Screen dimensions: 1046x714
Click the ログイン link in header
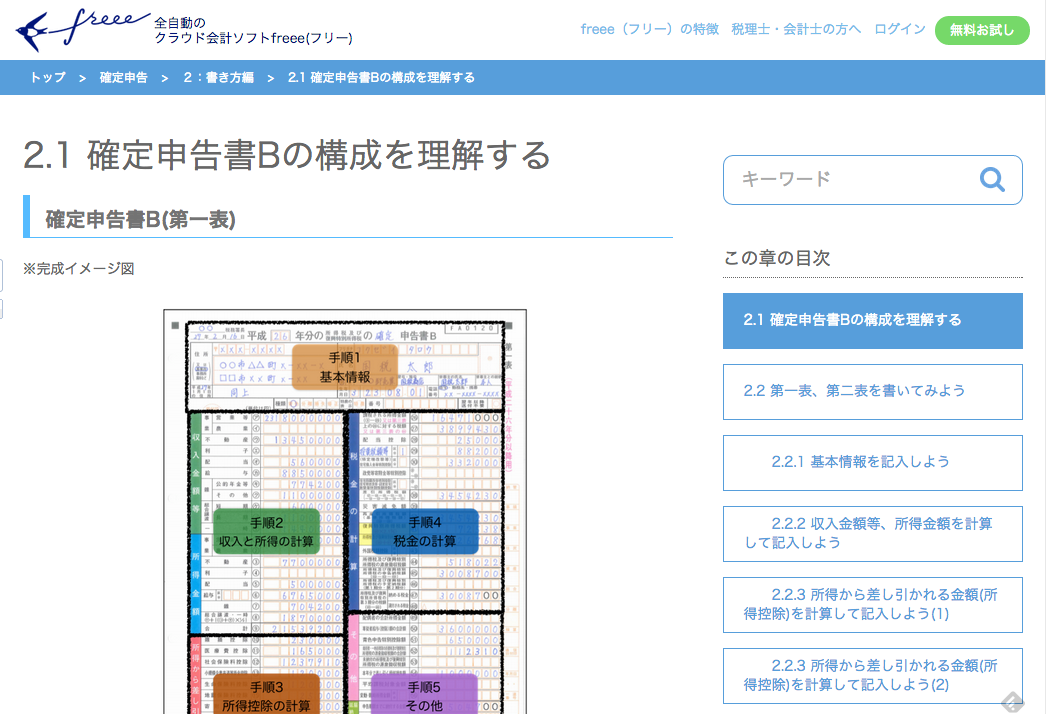(899, 29)
